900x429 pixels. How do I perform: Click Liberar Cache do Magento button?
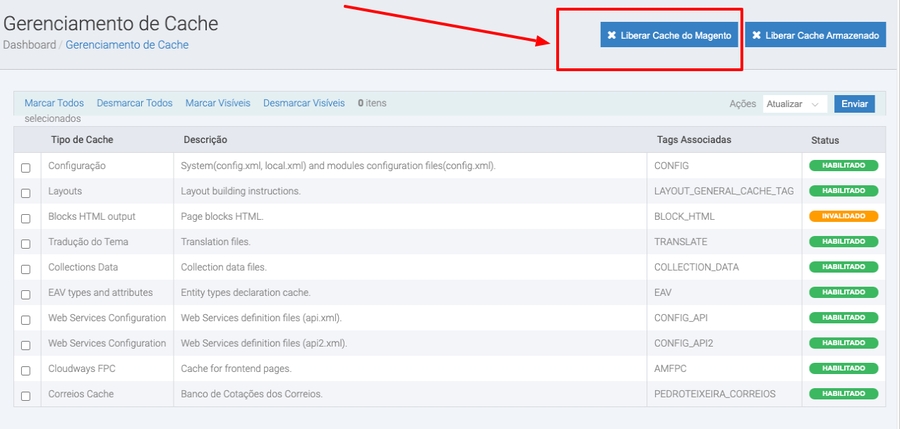tap(670, 35)
